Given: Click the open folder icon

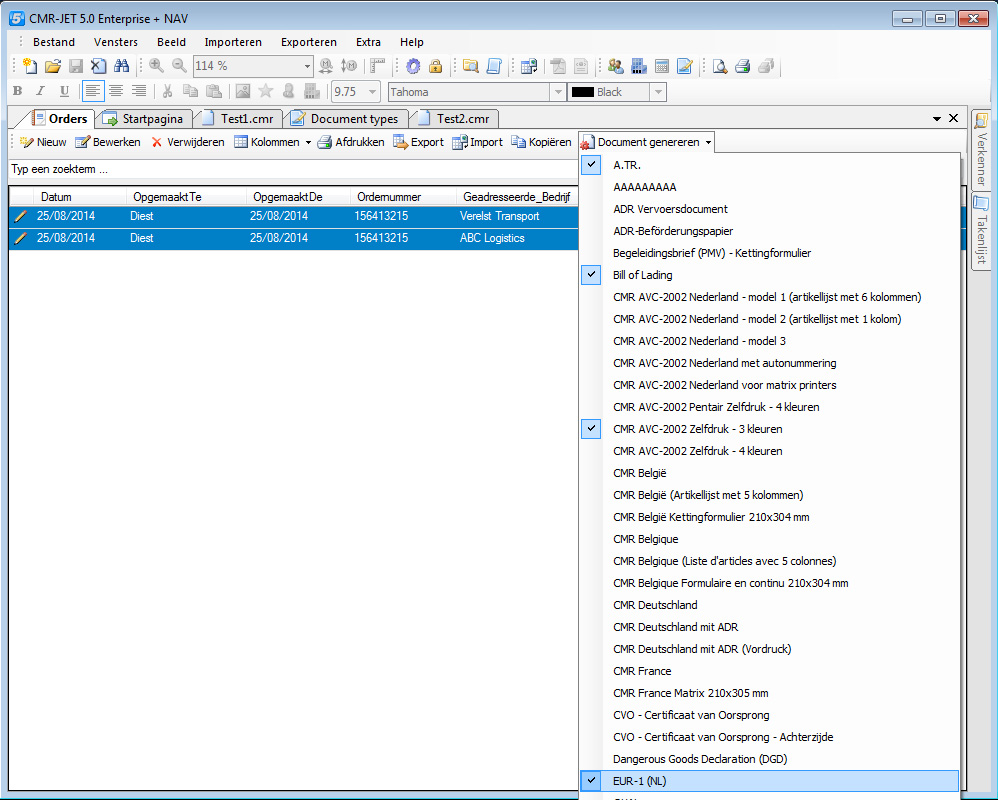Looking at the screenshot, I should point(53,67).
